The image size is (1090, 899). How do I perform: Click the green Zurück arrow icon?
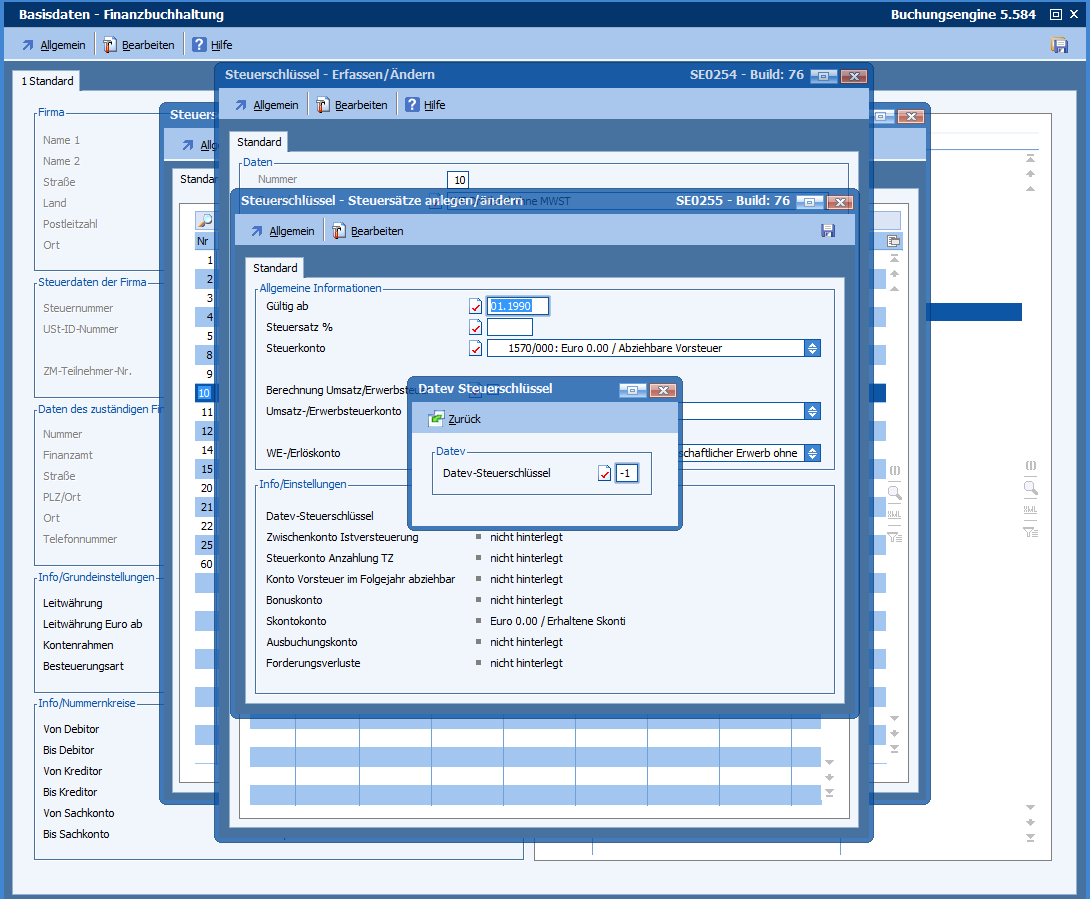436,419
